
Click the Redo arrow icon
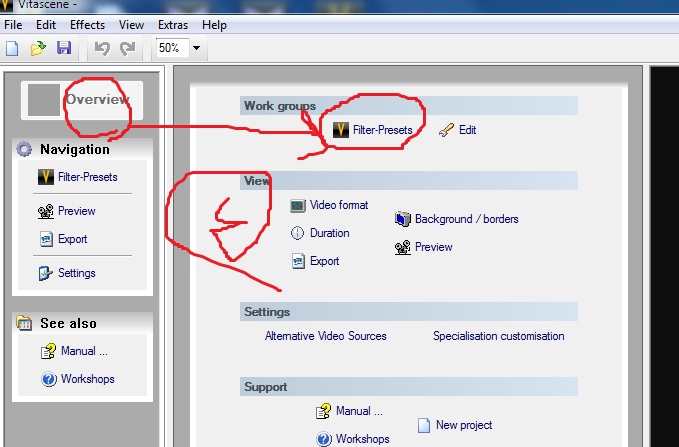(x=128, y=48)
